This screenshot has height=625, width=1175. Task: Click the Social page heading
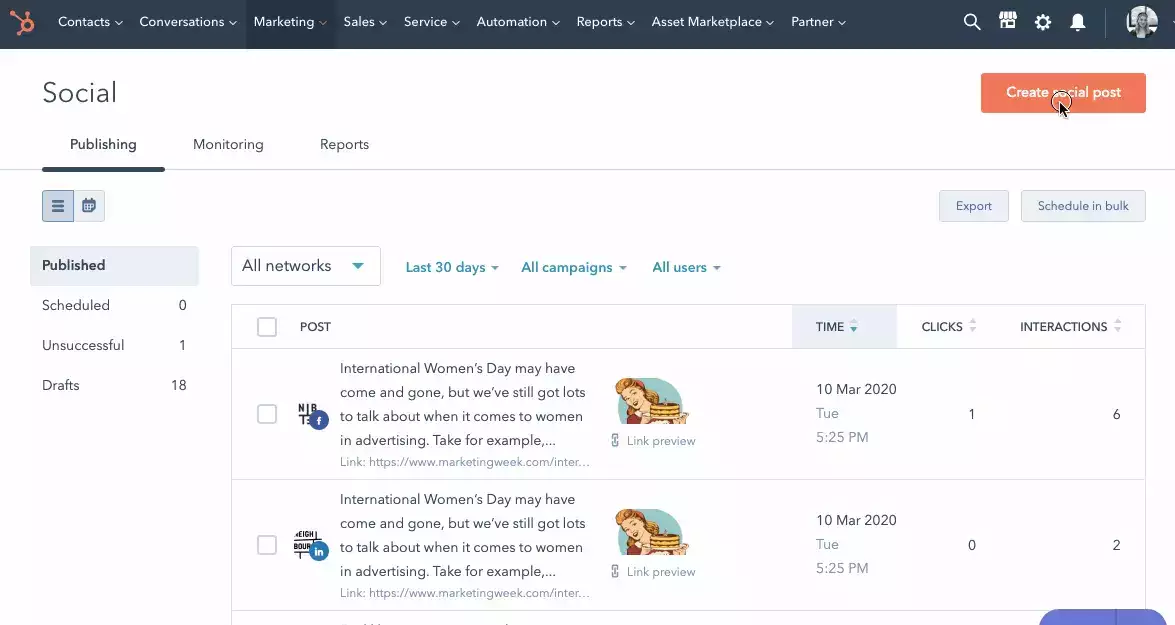[x=79, y=93]
